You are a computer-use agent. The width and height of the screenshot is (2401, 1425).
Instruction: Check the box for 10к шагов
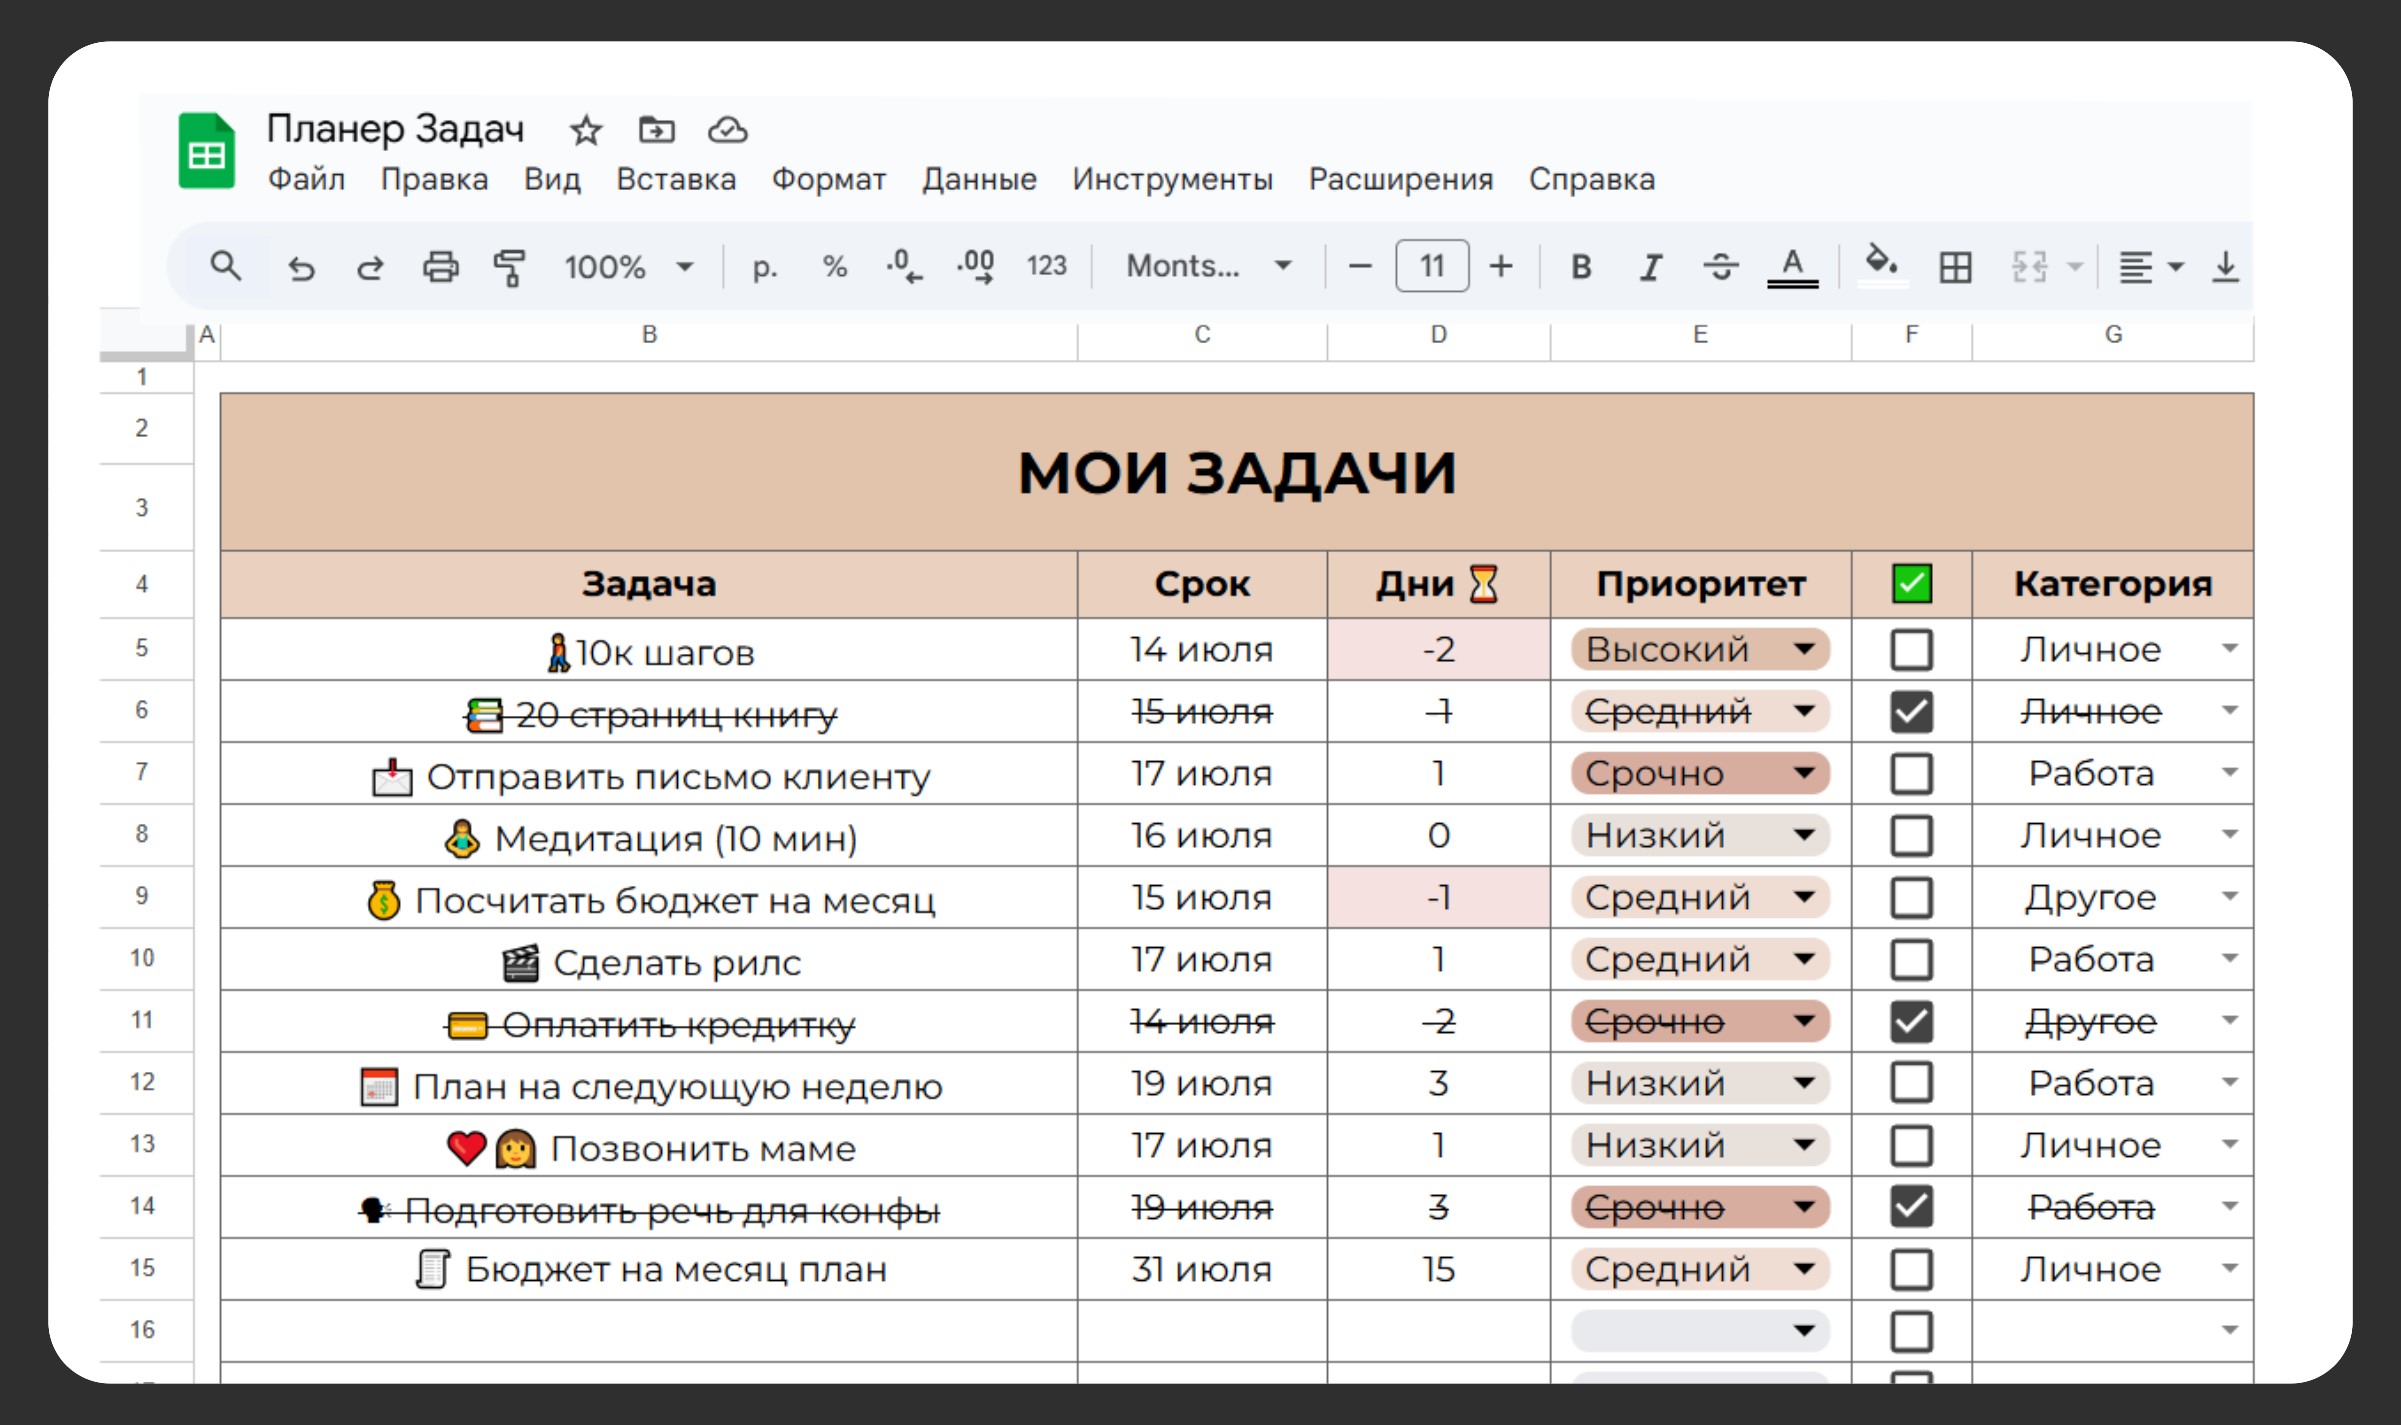coord(1910,650)
